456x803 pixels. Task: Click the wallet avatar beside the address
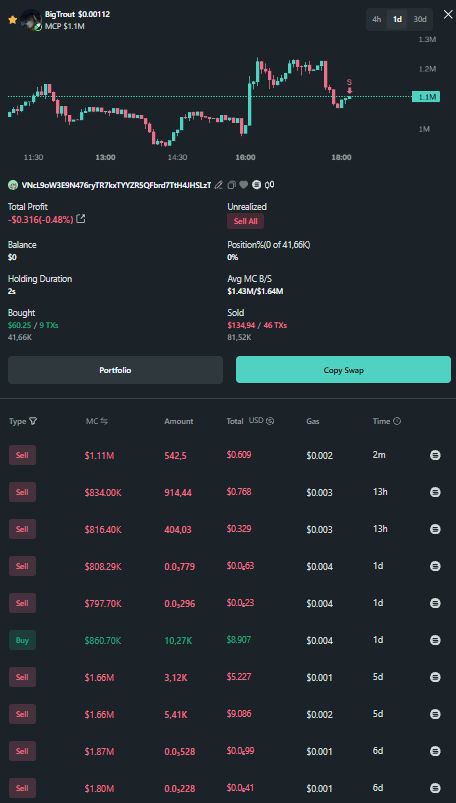[x=13, y=184]
